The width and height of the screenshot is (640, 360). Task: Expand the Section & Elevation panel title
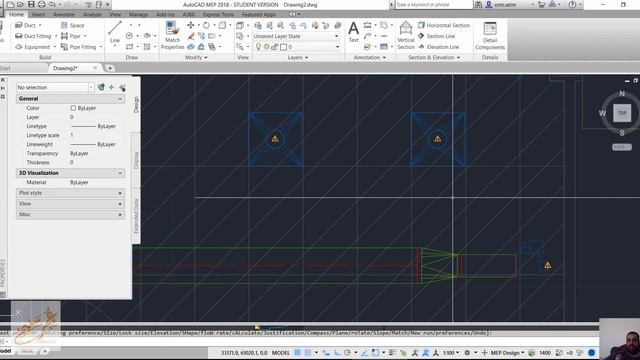(434, 58)
